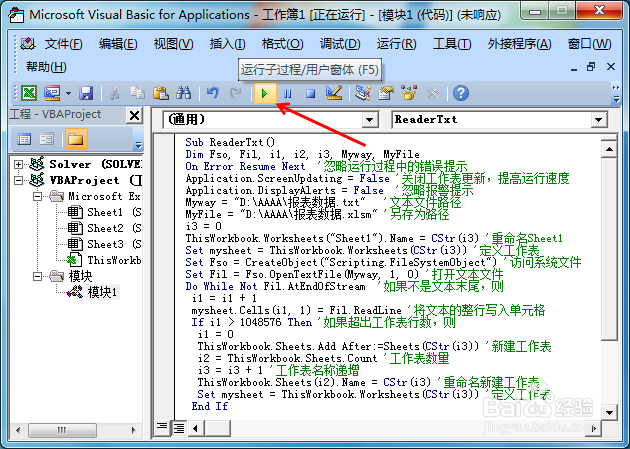
Task: Open Visual Basic Help question mark icon
Action: point(461,94)
